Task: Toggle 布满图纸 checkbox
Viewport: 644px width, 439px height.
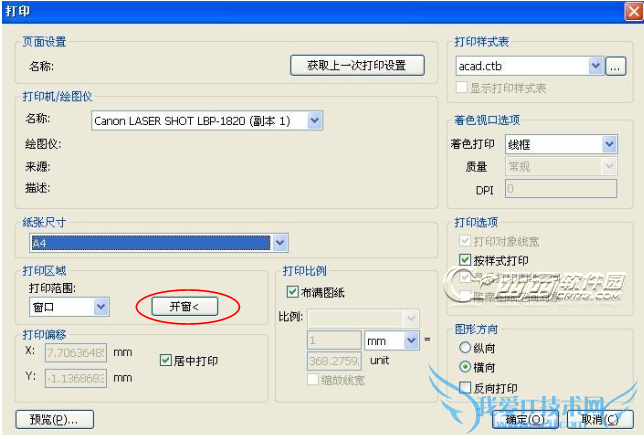Action: (292, 292)
